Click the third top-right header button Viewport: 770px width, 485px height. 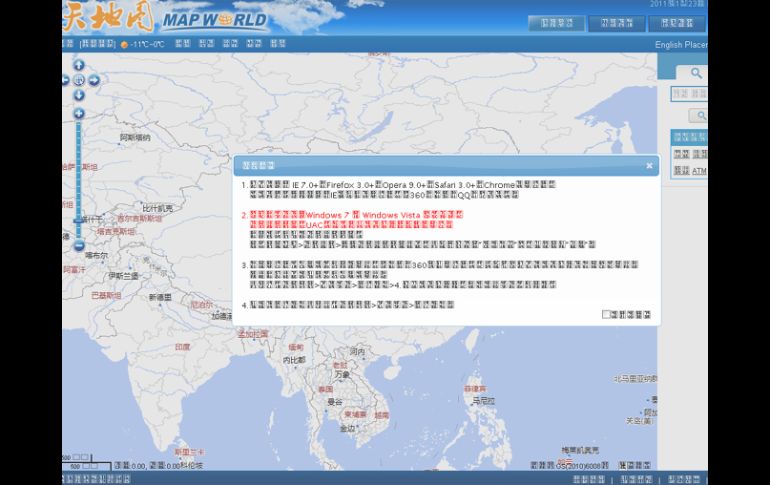[677, 23]
